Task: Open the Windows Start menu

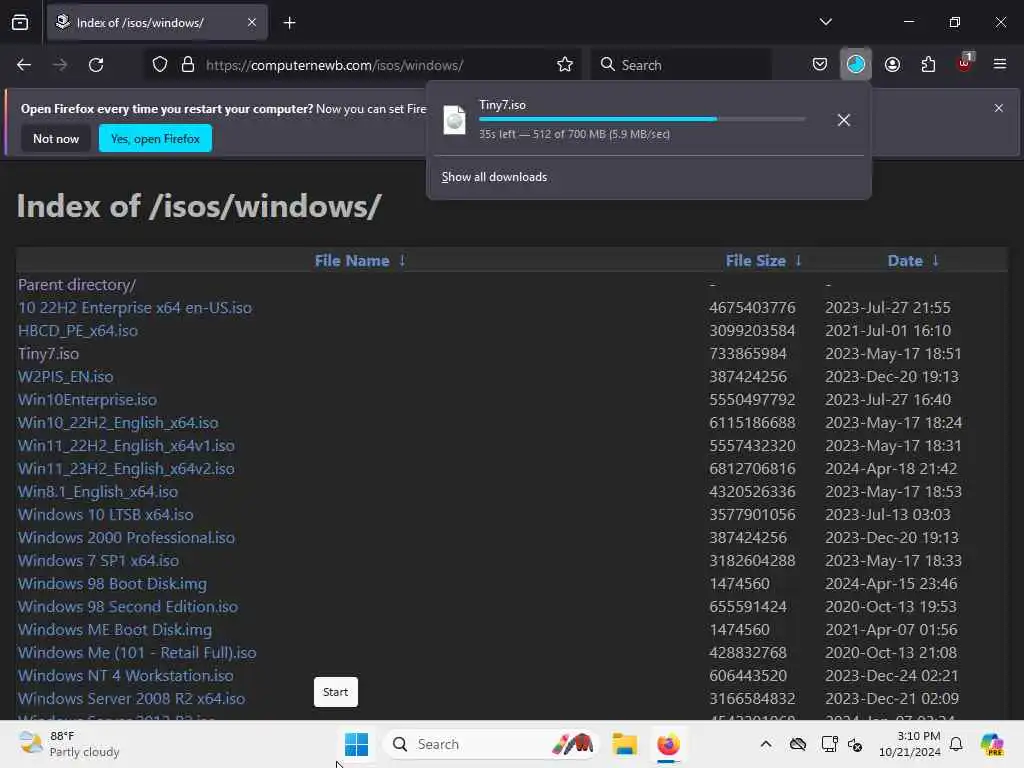Action: pyautogui.click(x=356, y=744)
